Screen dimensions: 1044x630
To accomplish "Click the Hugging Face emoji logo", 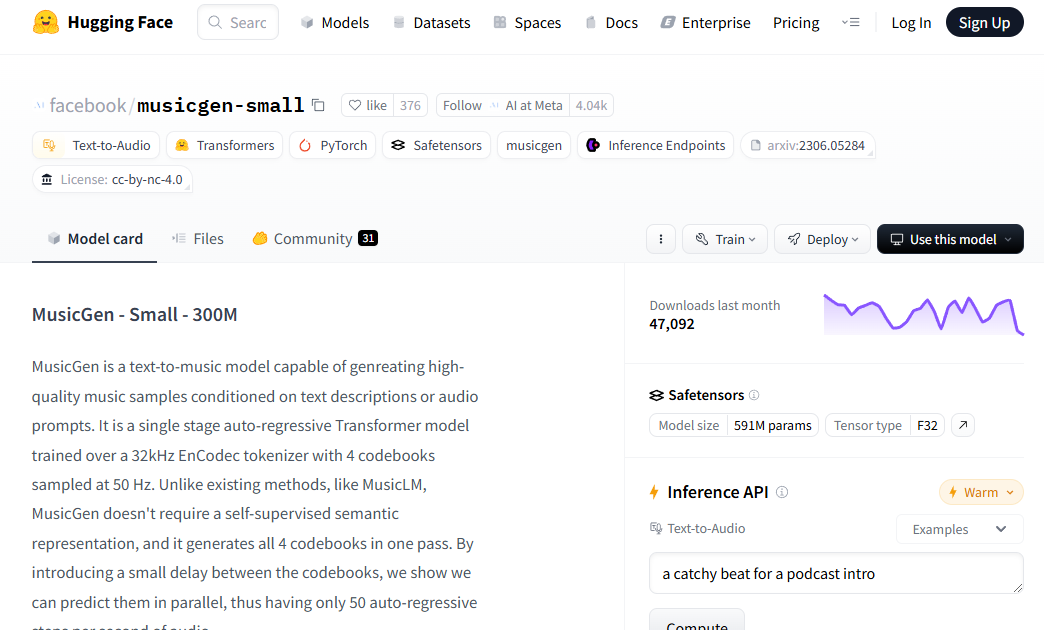I will coord(45,23).
